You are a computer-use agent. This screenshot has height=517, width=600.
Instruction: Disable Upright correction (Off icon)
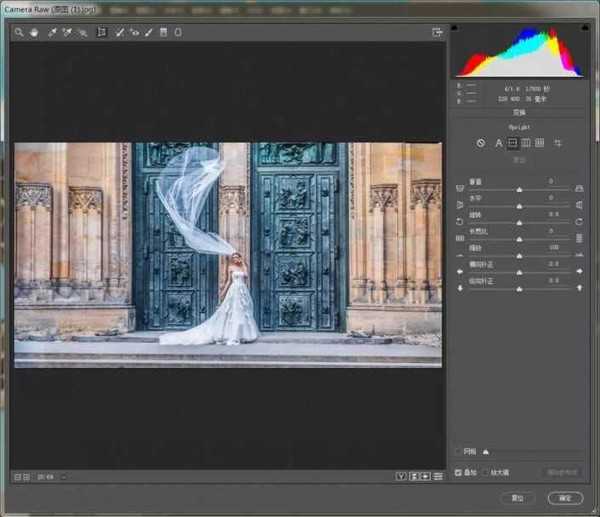[481, 143]
